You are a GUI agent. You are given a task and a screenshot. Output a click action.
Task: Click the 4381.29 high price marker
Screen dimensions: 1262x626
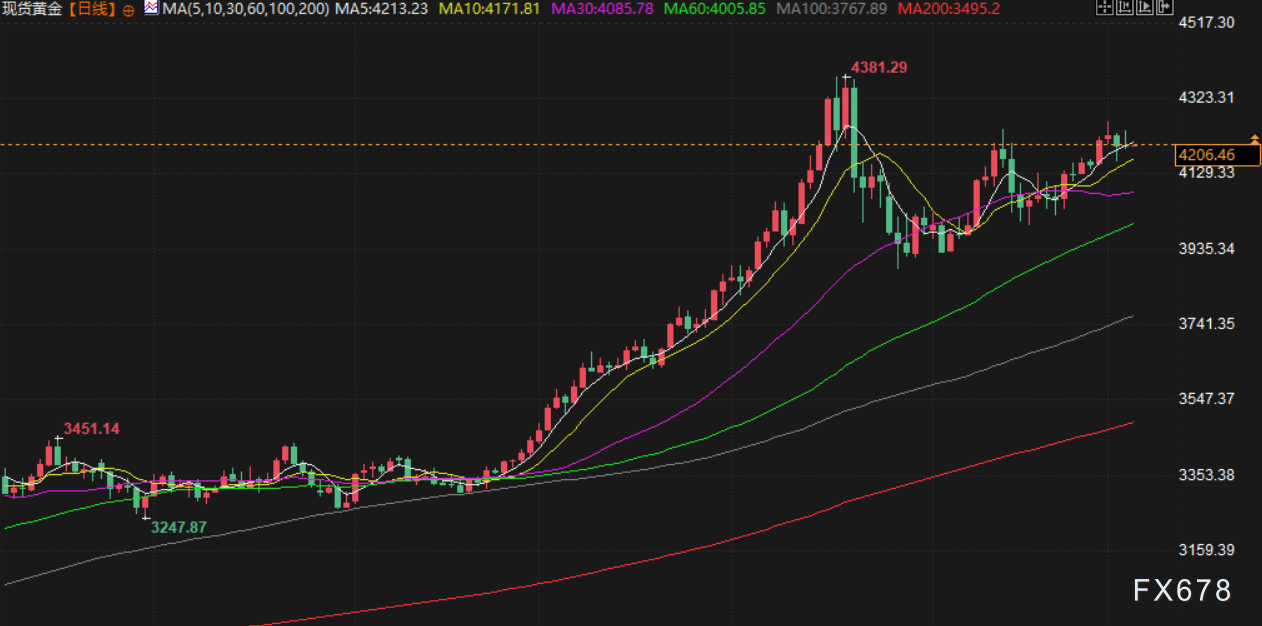pos(879,67)
